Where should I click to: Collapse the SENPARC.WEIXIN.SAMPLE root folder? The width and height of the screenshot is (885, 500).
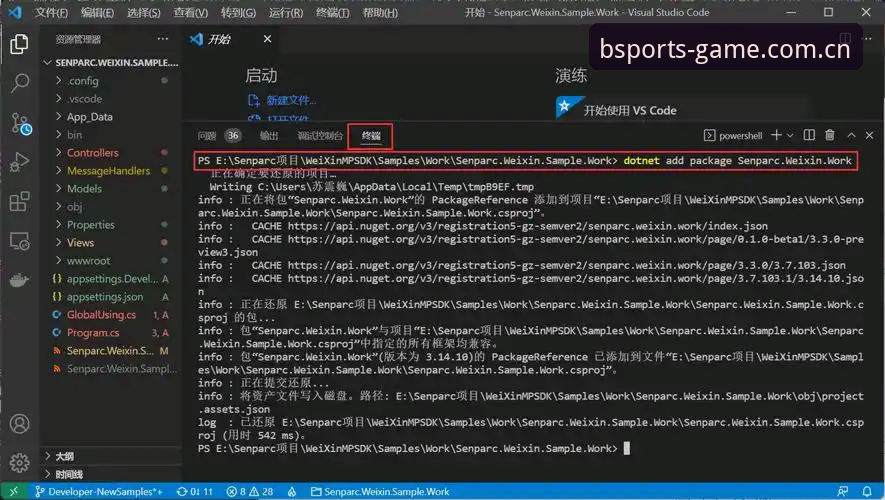(x=111, y=63)
